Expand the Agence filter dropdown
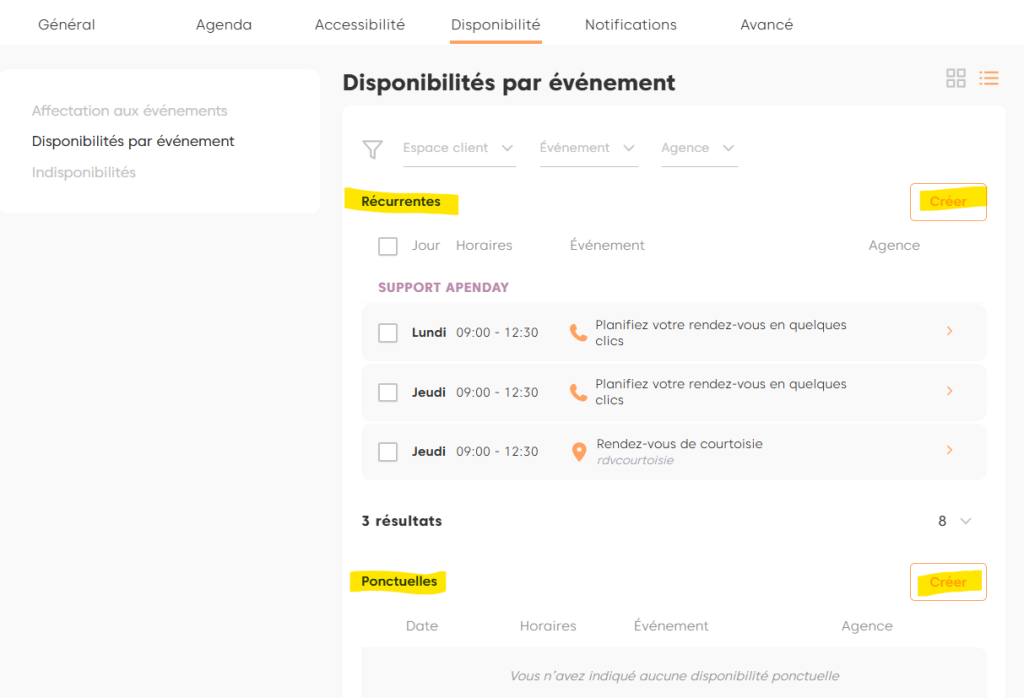Image resolution: width=1024 pixels, height=698 pixels. click(x=698, y=148)
